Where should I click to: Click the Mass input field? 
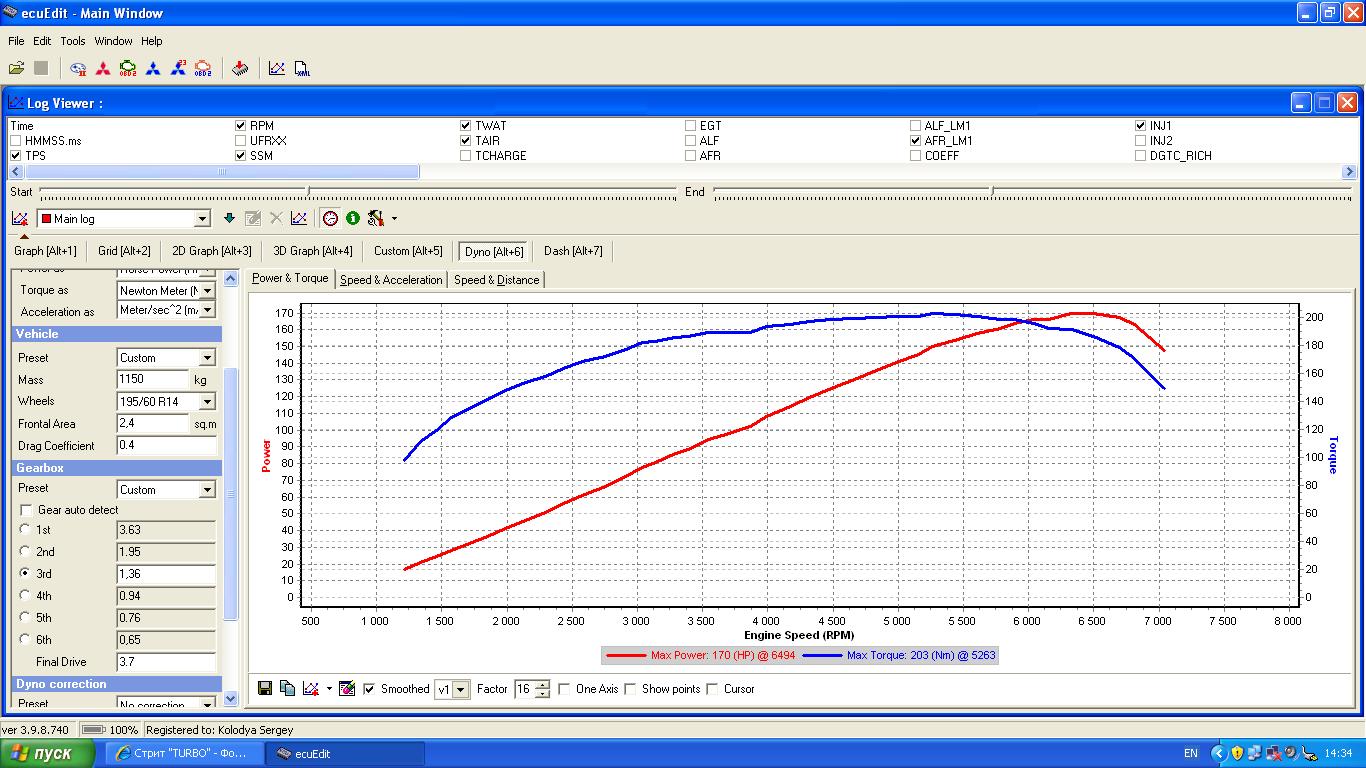click(x=153, y=379)
